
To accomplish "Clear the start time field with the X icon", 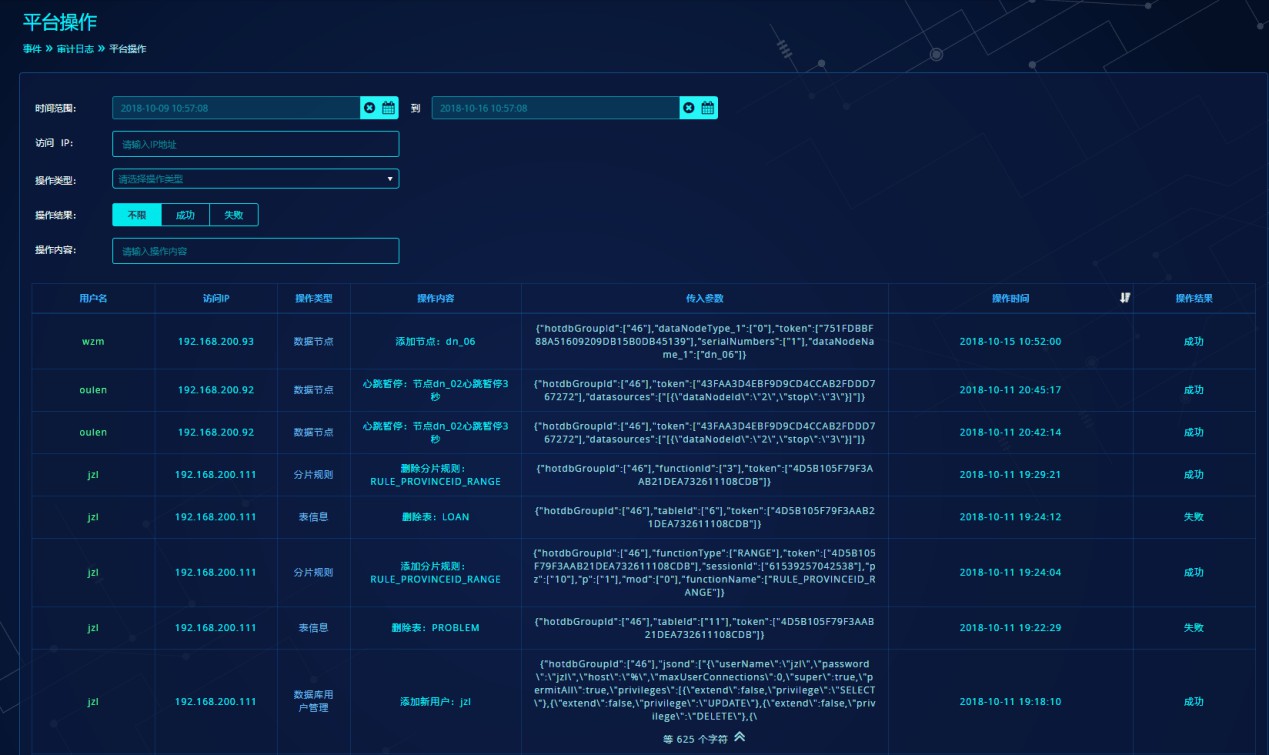I will pyautogui.click(x=369, y=108).
